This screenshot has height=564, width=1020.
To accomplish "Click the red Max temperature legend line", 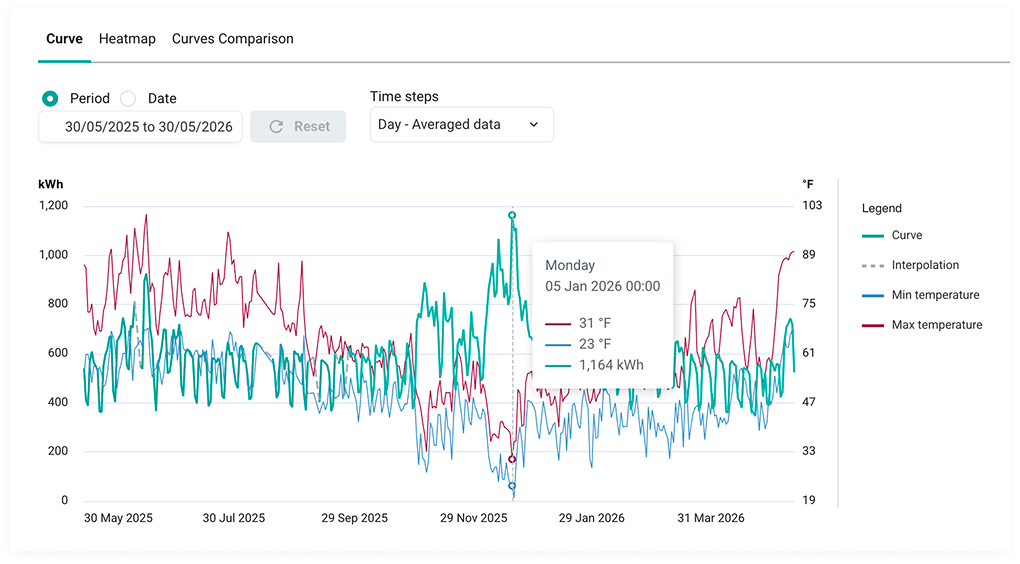I will [873, 325].
